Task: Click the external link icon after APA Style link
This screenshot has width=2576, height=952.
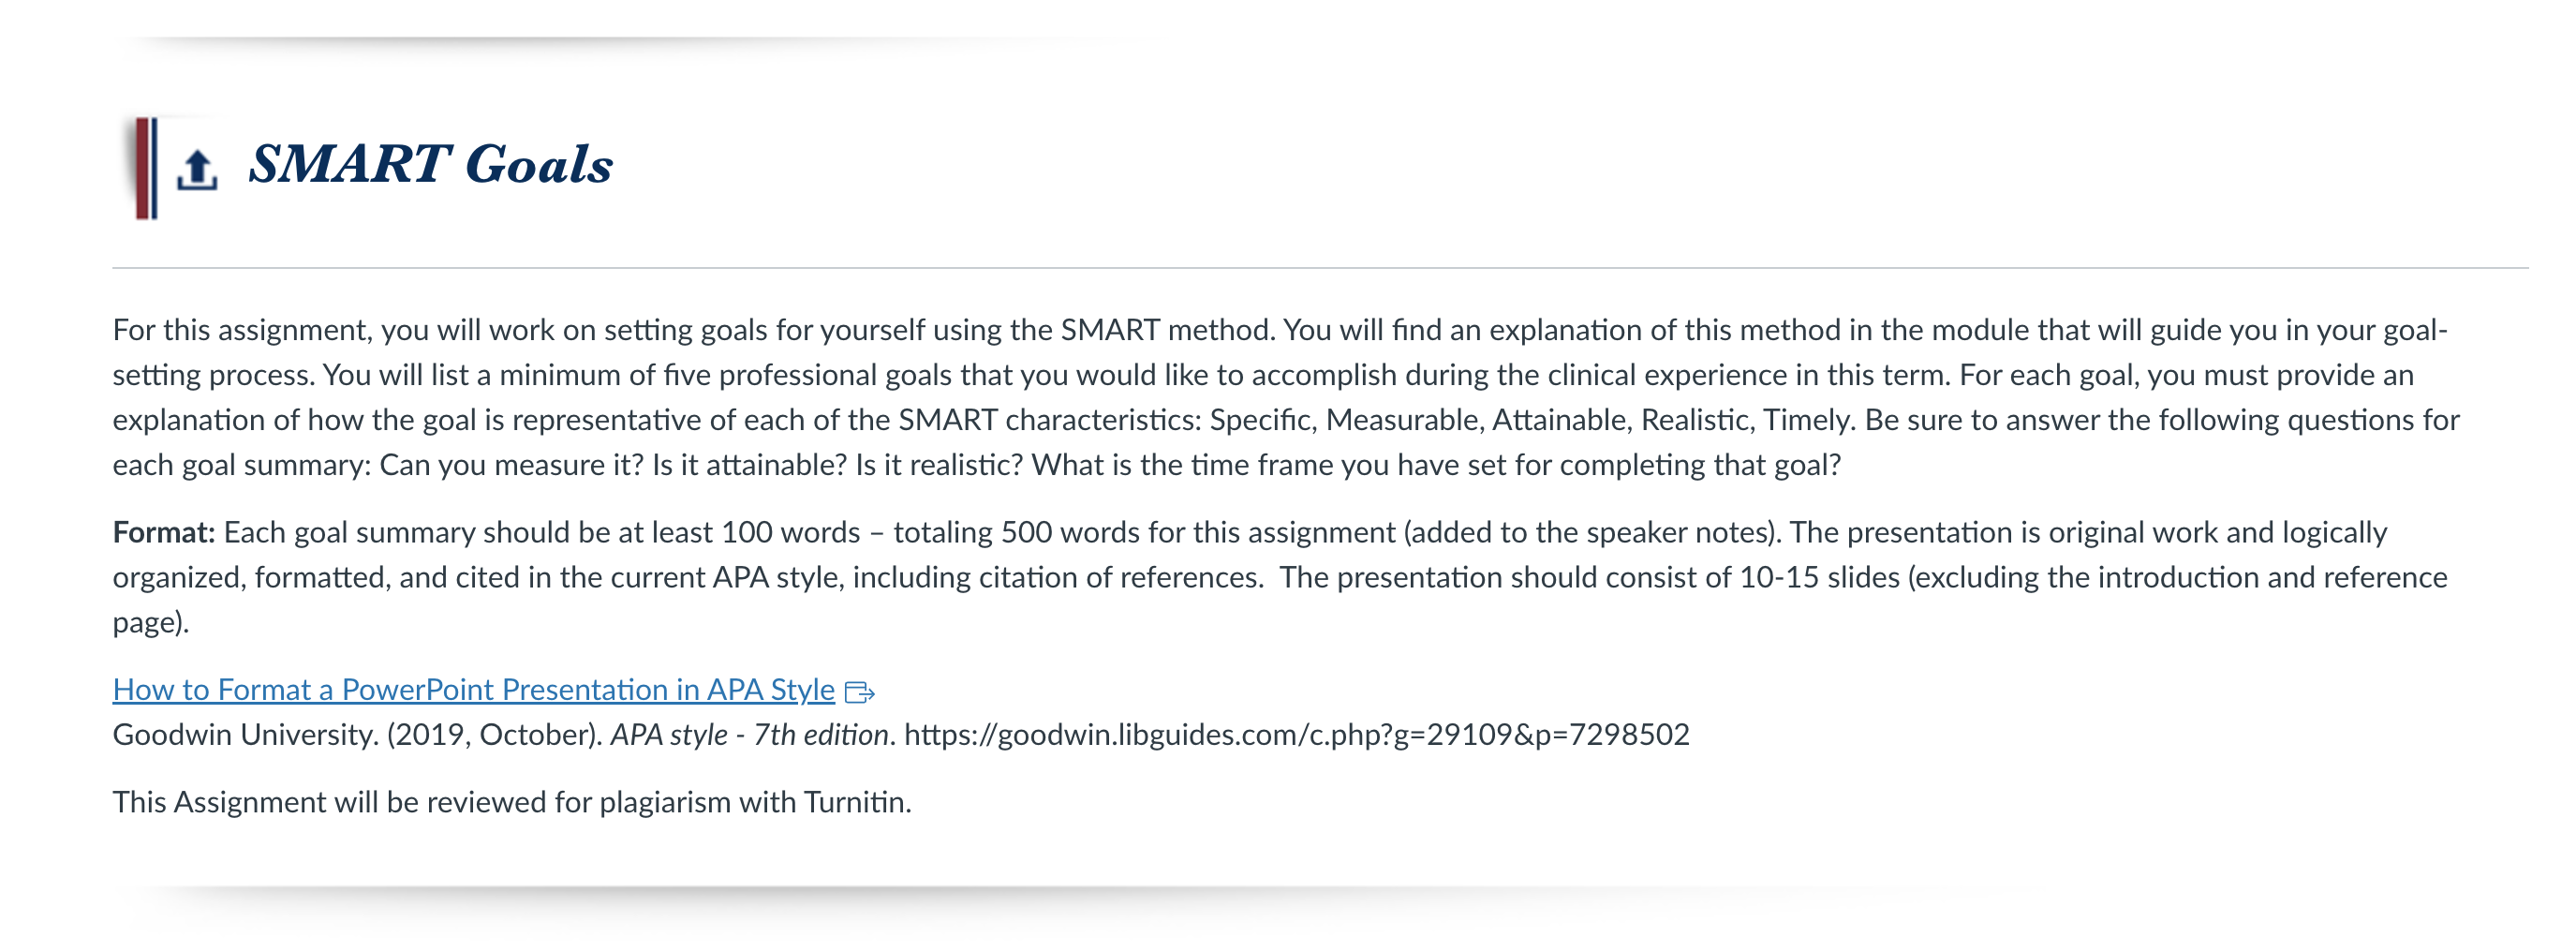Action: tap(859, 692)
